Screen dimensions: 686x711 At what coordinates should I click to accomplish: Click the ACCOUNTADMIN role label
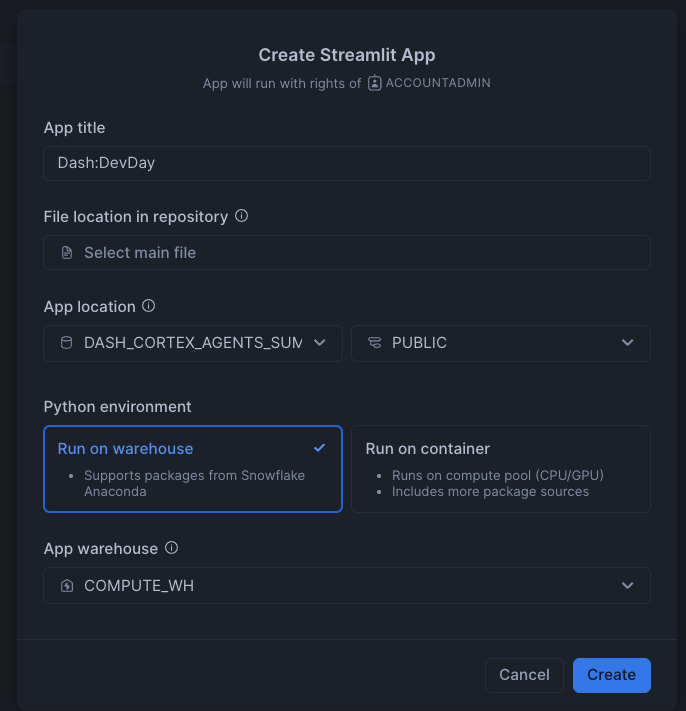(x=438, y=83)
